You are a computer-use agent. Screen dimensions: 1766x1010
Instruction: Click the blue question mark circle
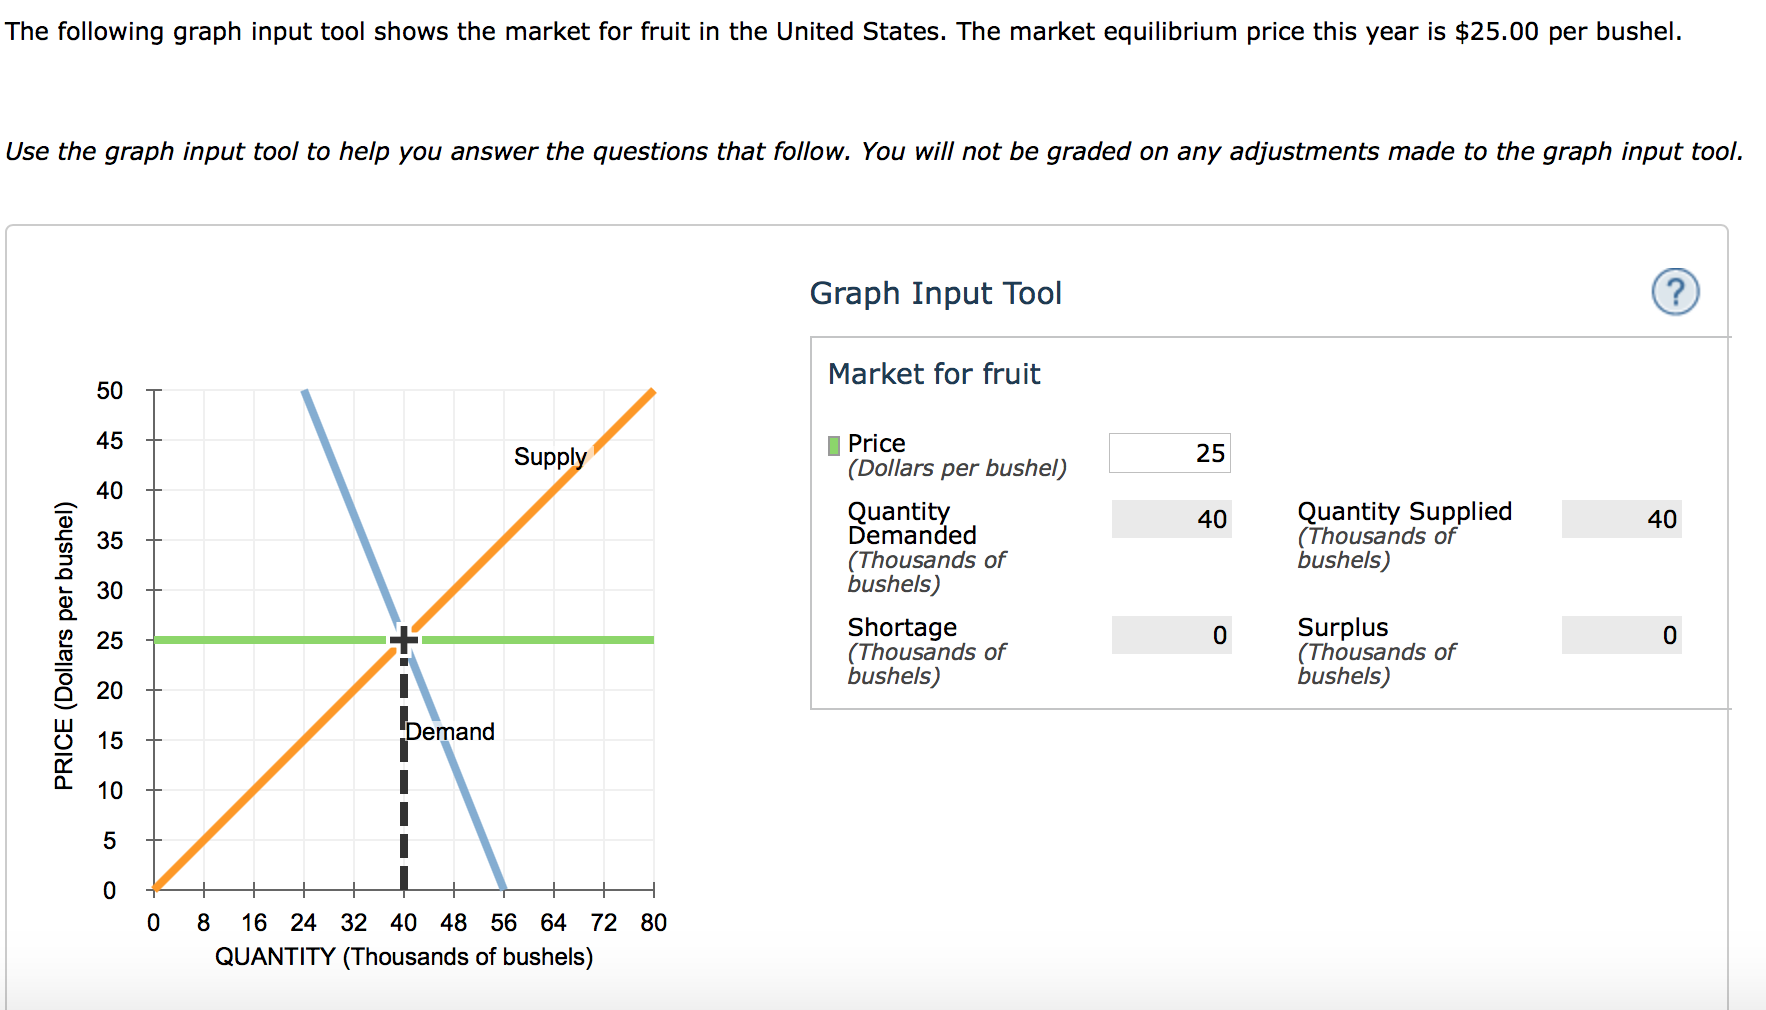pos(1678,293)
